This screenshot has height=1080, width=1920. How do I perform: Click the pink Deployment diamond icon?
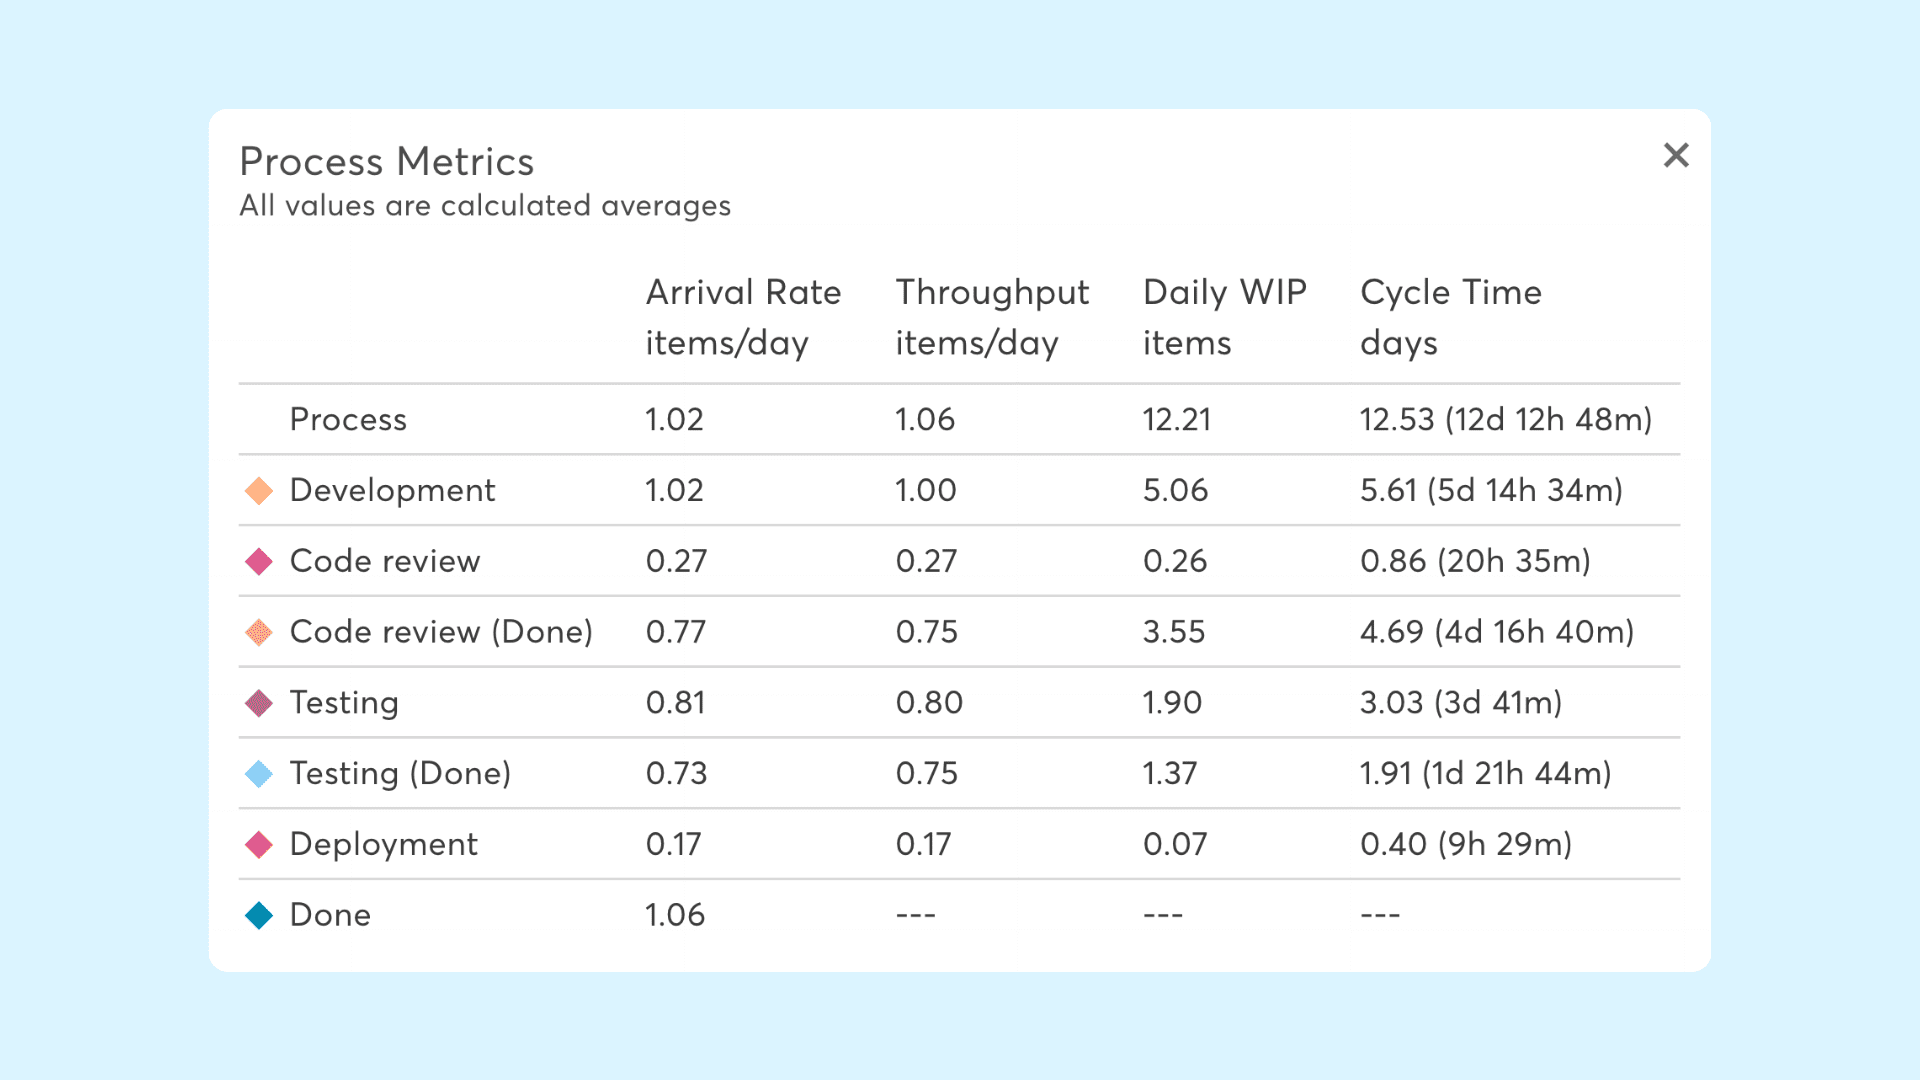(x=259, y=845)
